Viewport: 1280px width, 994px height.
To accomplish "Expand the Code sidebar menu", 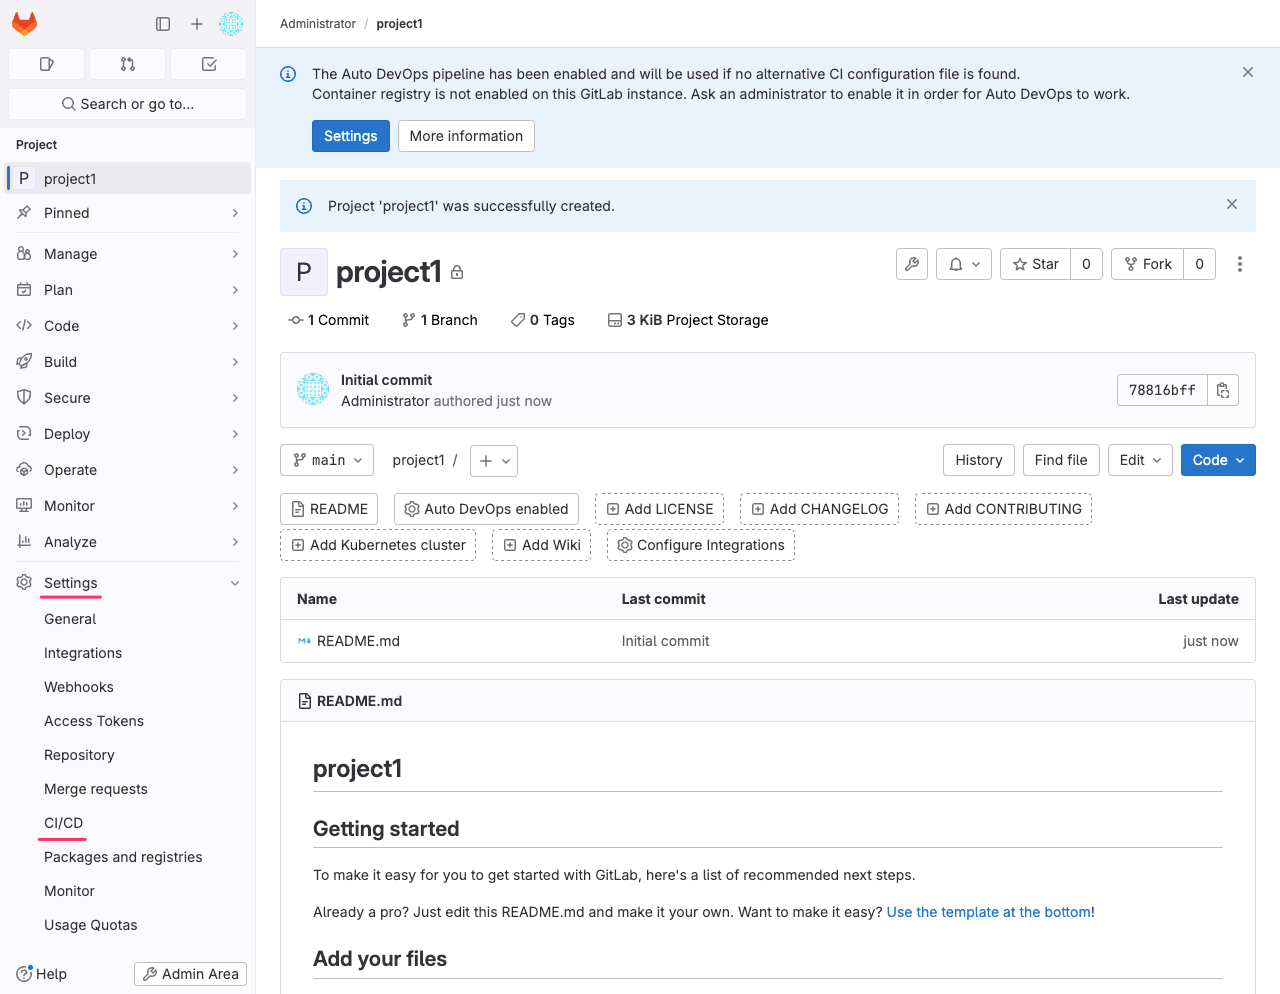I will [128, 326].
